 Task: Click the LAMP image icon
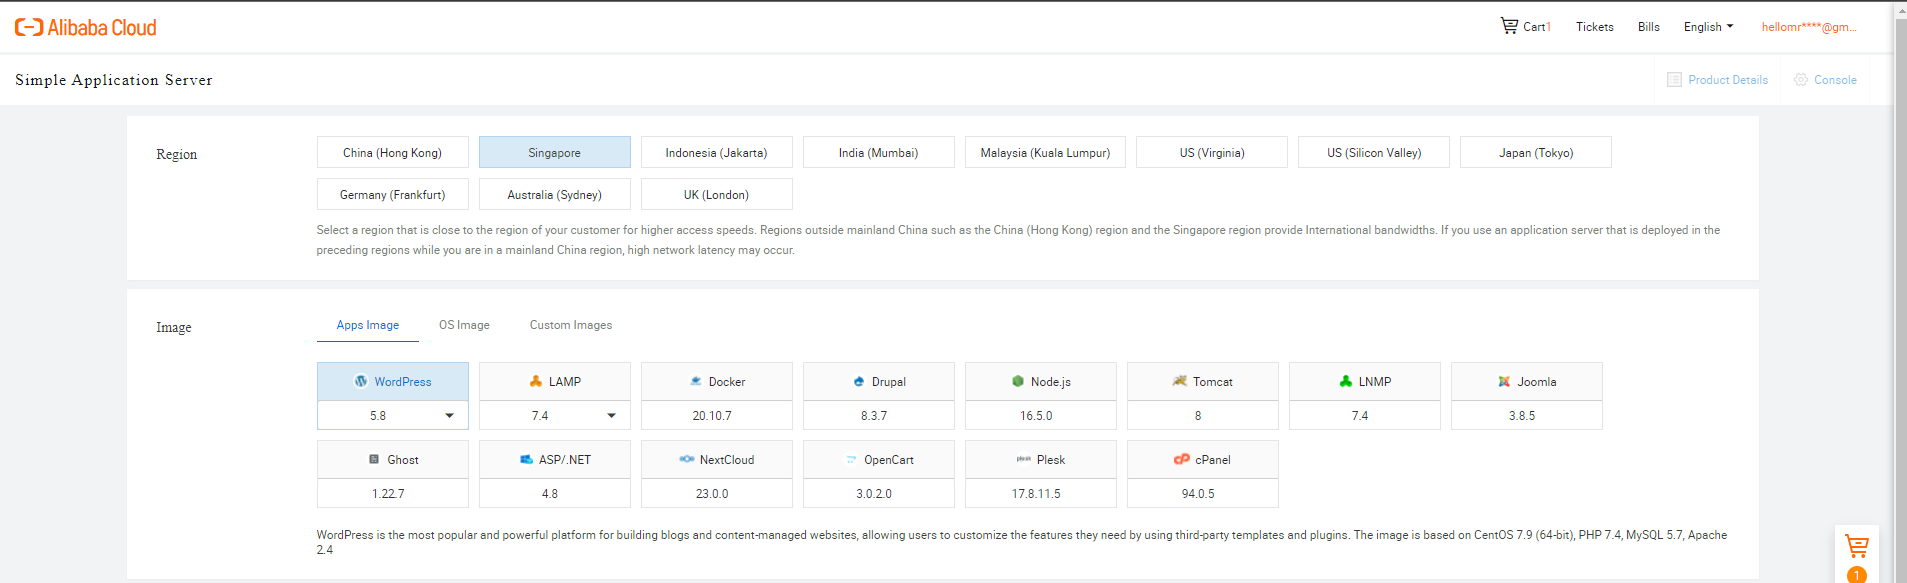[x=536, y=381]
